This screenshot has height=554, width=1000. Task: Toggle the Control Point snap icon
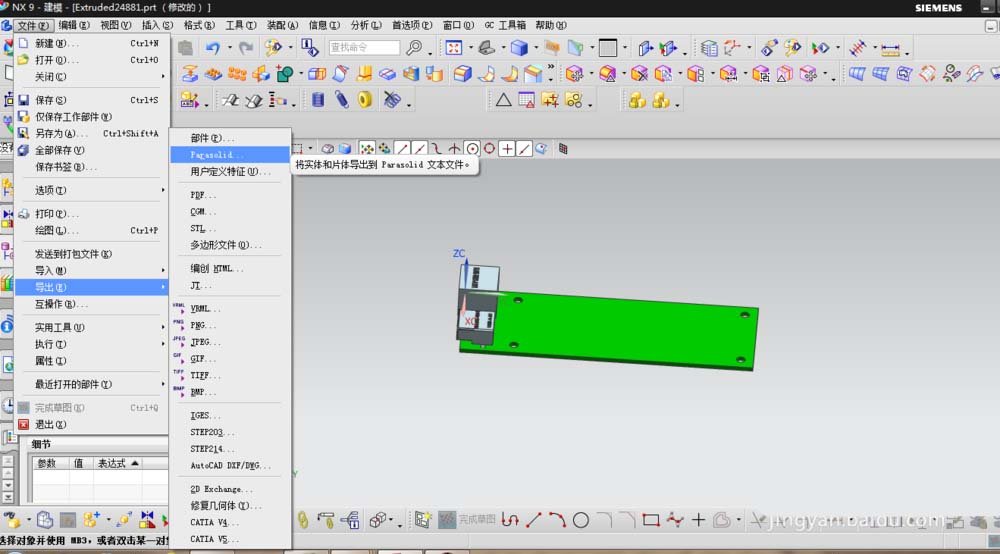coord(437,149)
